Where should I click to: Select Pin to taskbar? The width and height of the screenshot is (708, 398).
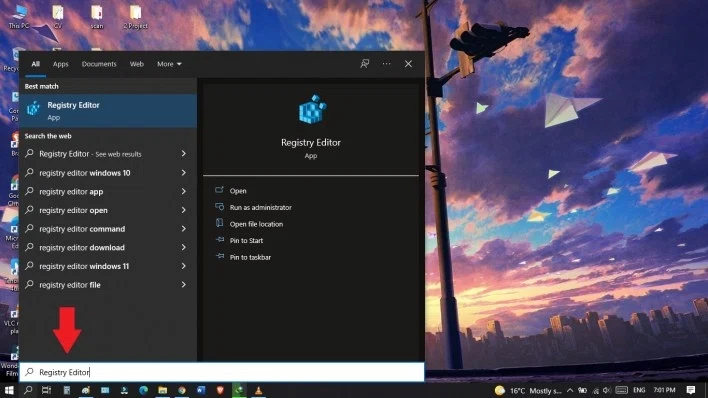[x=250, y=257]
